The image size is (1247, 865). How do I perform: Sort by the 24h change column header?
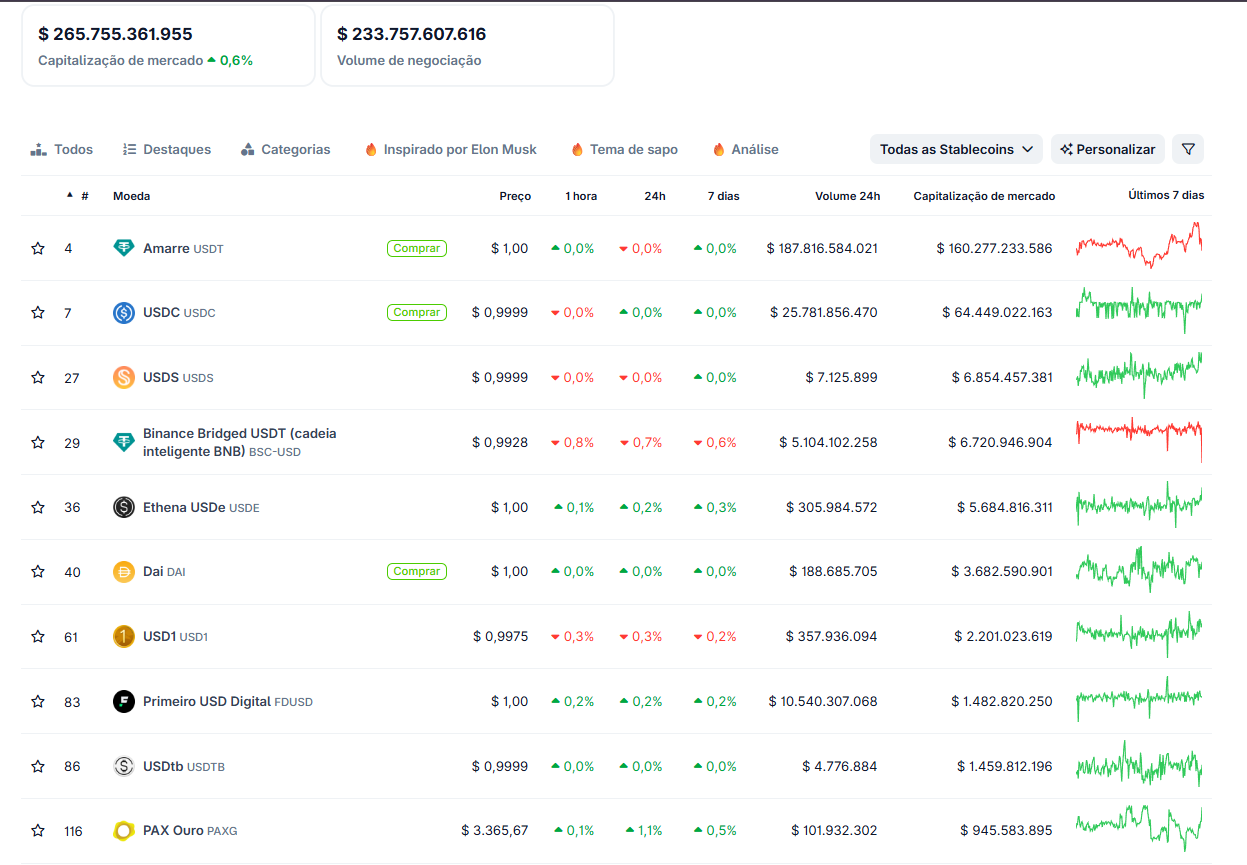point(655,196)
